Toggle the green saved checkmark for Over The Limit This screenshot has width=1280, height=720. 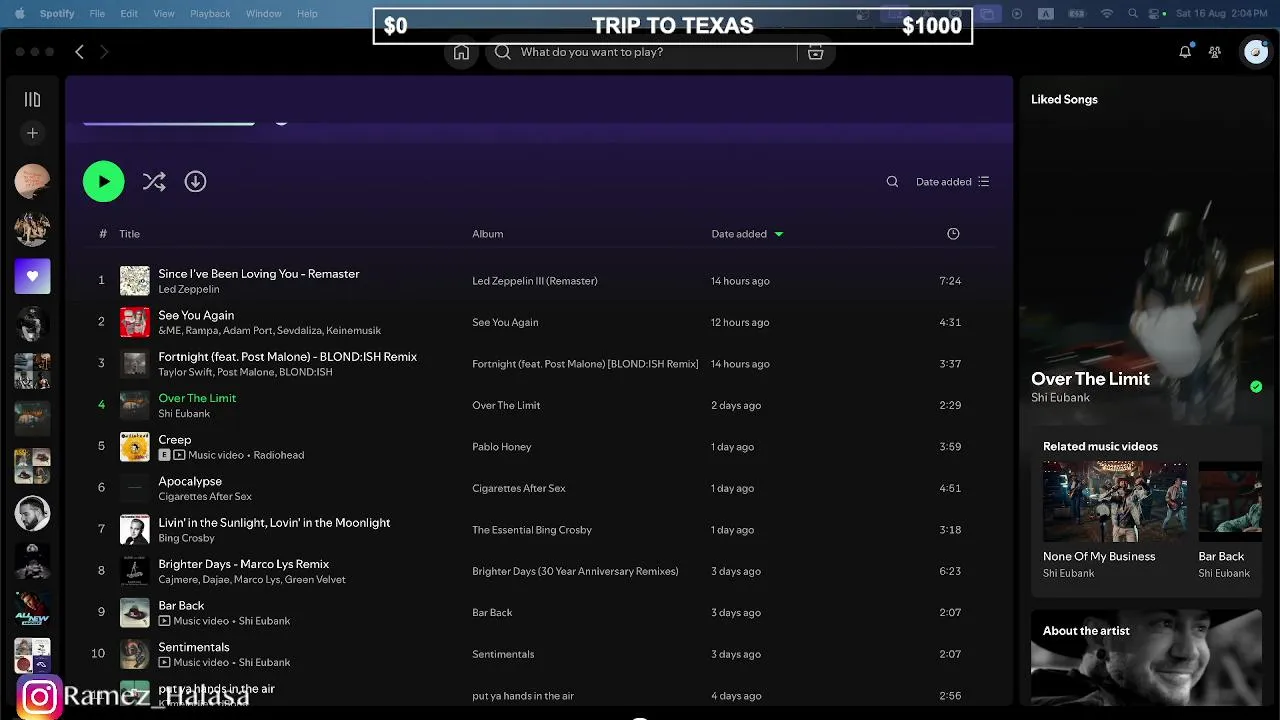click(1256, 387)
